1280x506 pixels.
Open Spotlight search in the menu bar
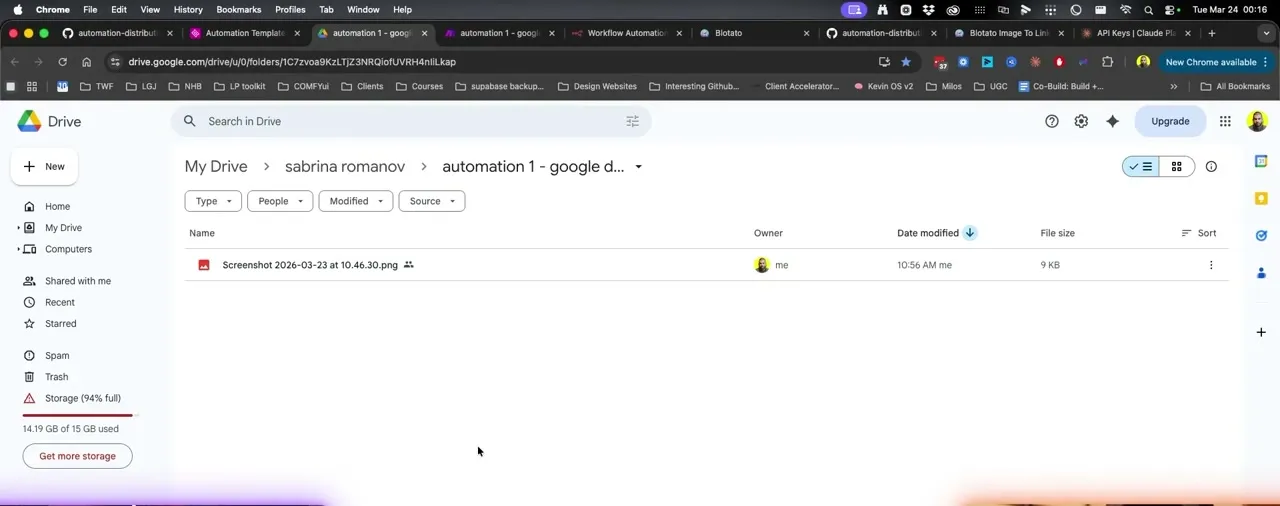(x=1148, y=10)
